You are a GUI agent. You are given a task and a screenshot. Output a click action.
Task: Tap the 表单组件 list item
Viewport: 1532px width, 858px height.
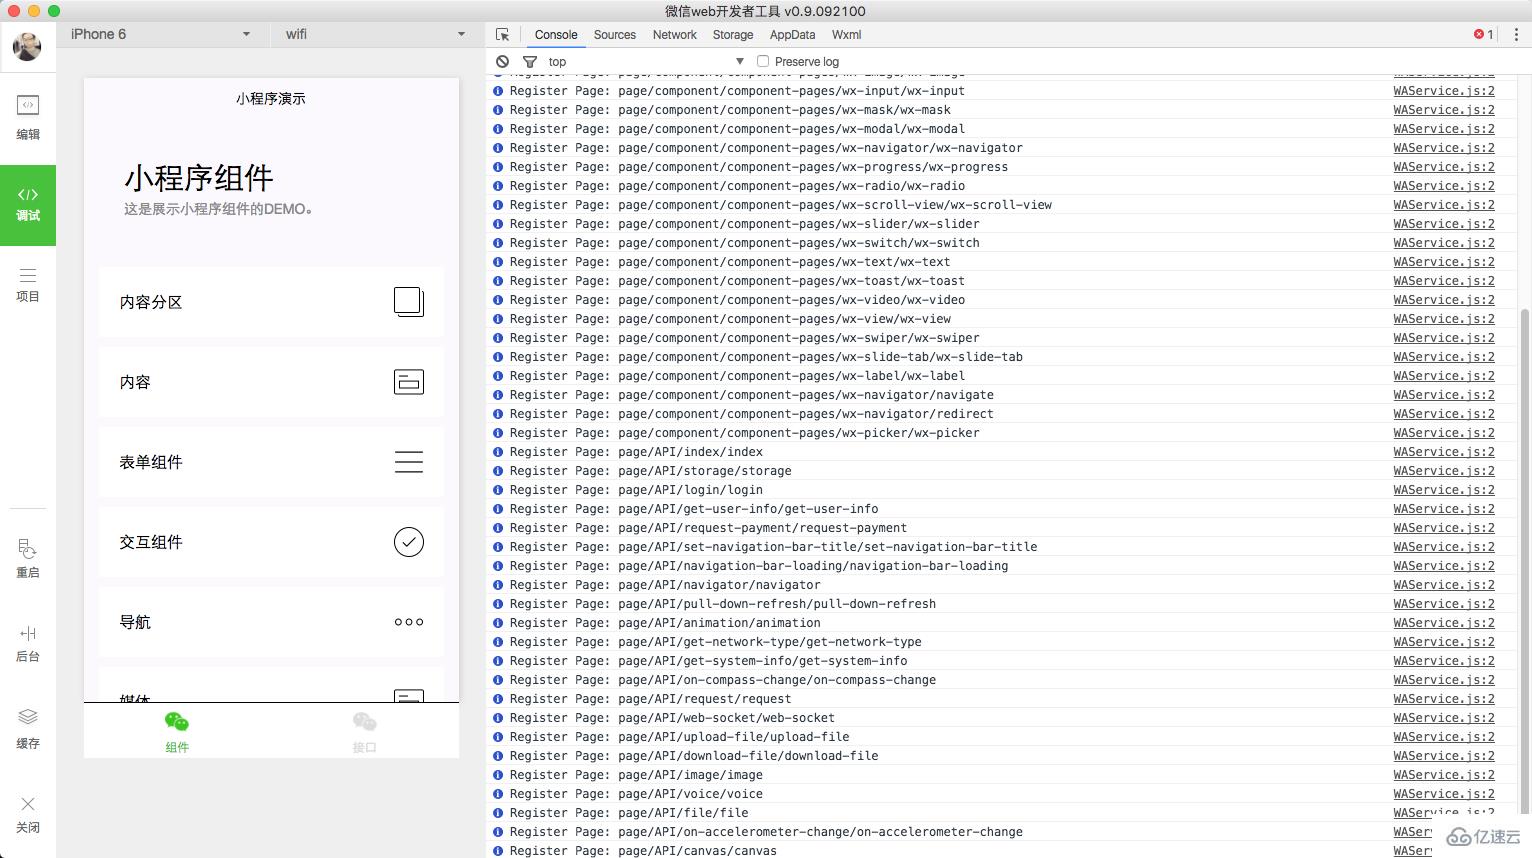click(271, 462)
